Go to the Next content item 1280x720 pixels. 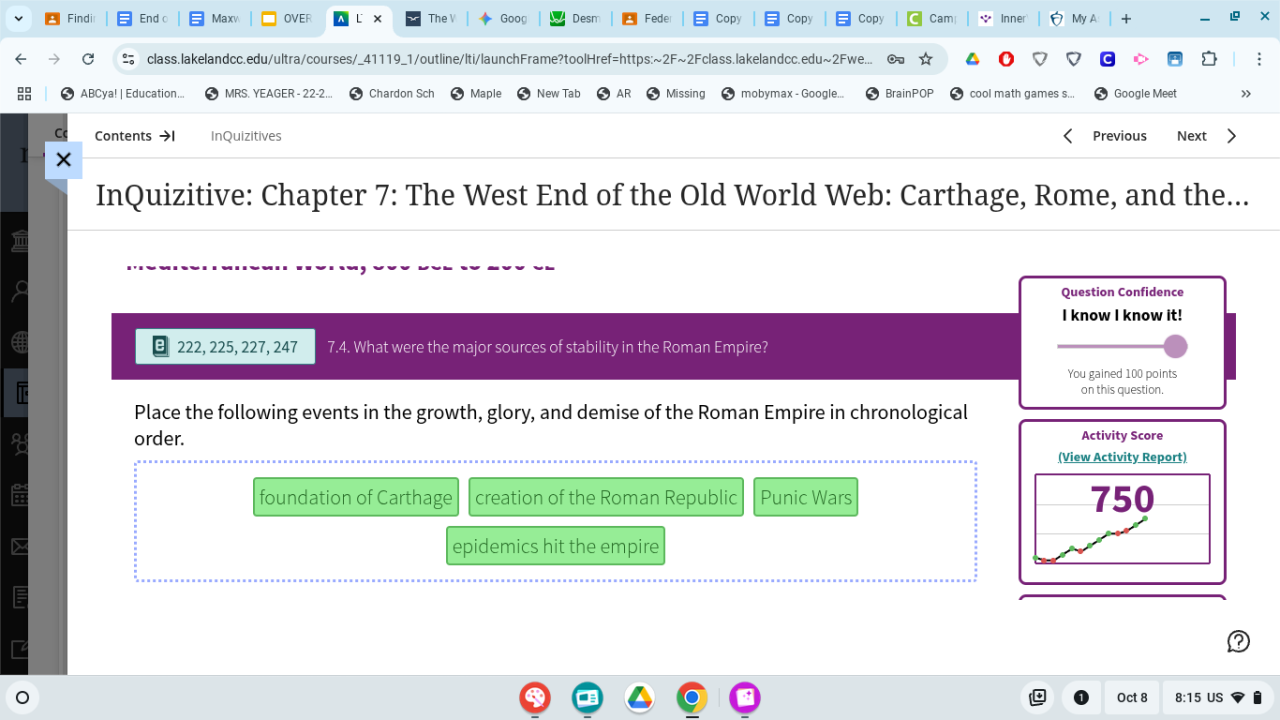point(1207,136)
